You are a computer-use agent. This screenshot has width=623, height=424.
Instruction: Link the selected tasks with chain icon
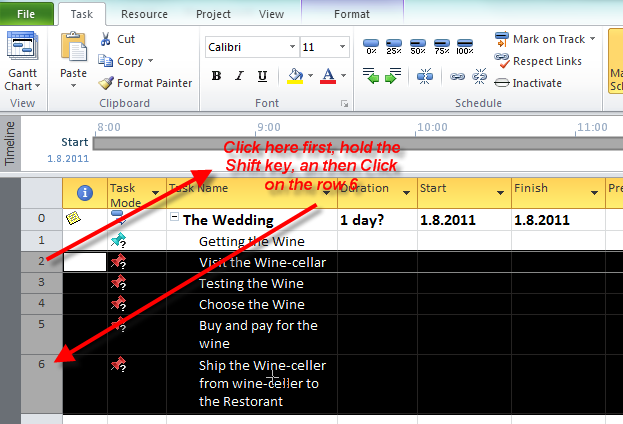[x=456, y=76]
